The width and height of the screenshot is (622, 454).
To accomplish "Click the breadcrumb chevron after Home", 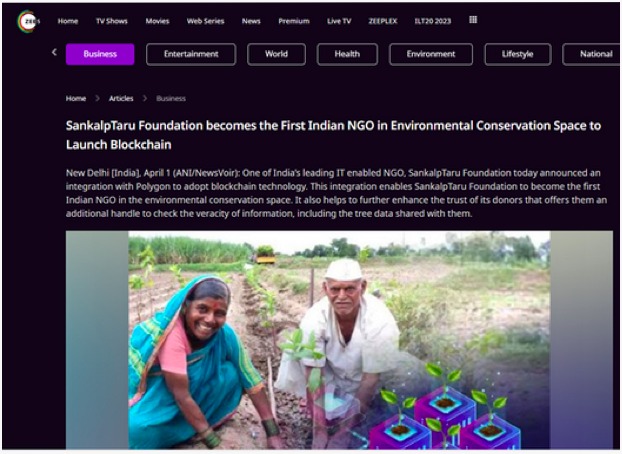I will 98,98.
